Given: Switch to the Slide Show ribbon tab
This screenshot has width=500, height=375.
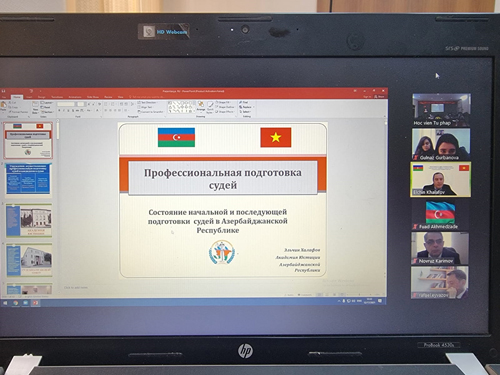Looking at the screenshot, I should (x=93, y=97).
